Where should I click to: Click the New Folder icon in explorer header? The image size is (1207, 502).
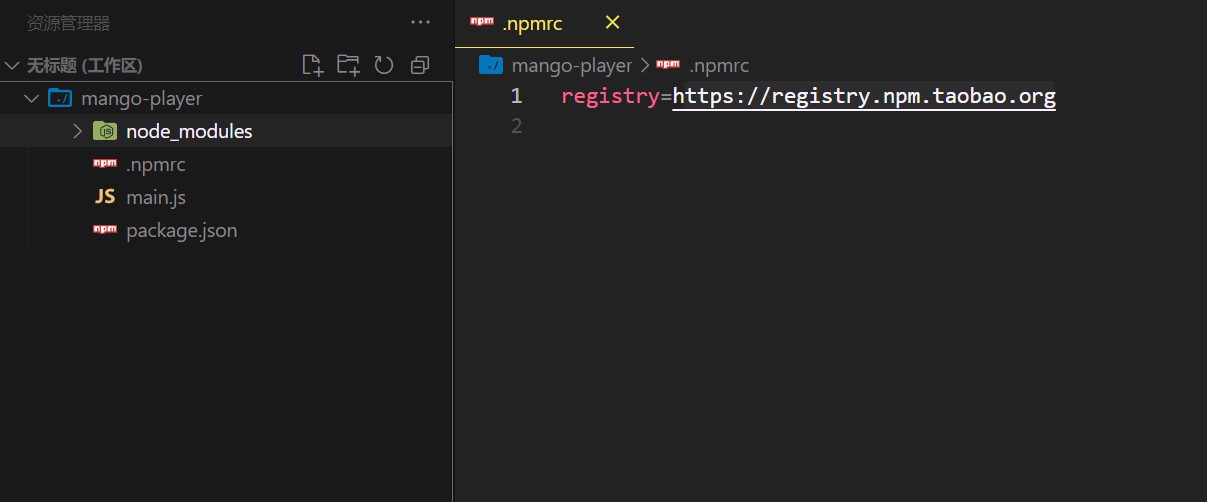348,66
